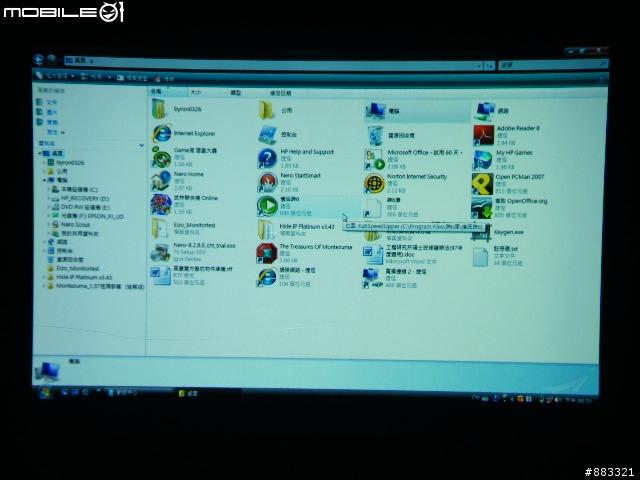
Task: Select the EPSON_PJ_UD (F:) drive in tree
Action: (x=88, y=216)
